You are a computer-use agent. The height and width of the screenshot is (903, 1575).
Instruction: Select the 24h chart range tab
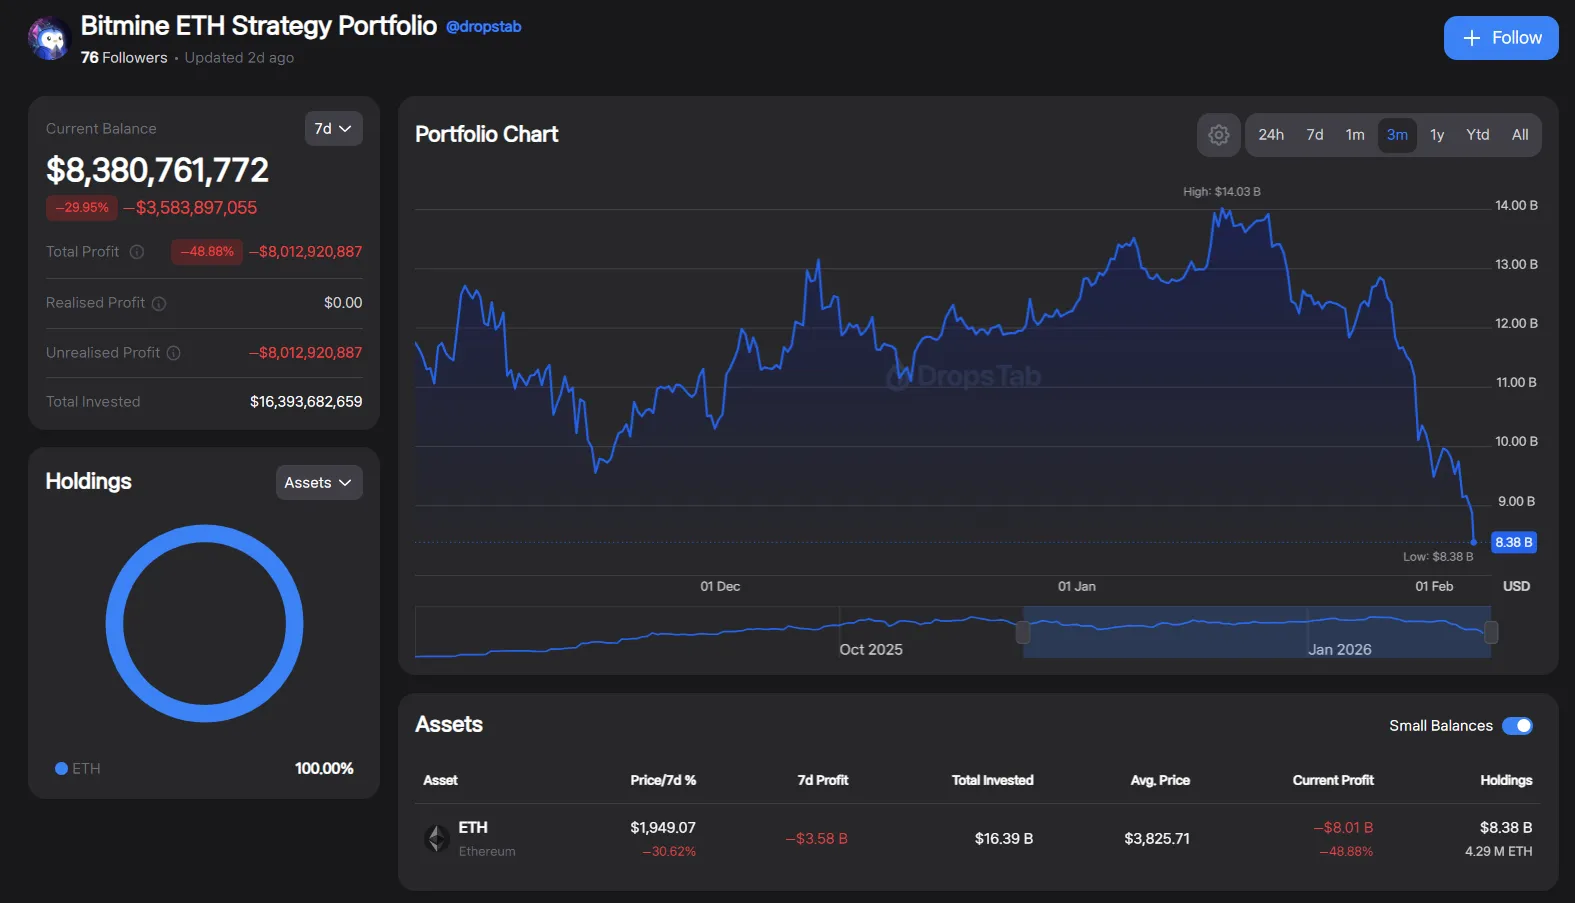point(1271,135)
